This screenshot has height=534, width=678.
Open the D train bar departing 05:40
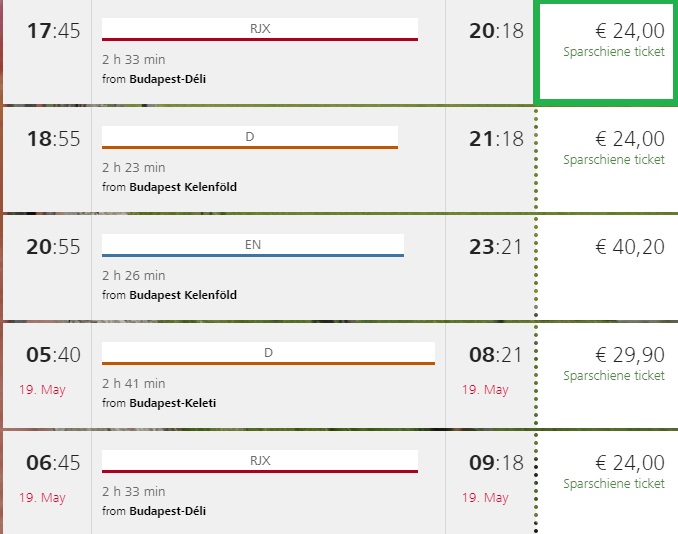268,353
